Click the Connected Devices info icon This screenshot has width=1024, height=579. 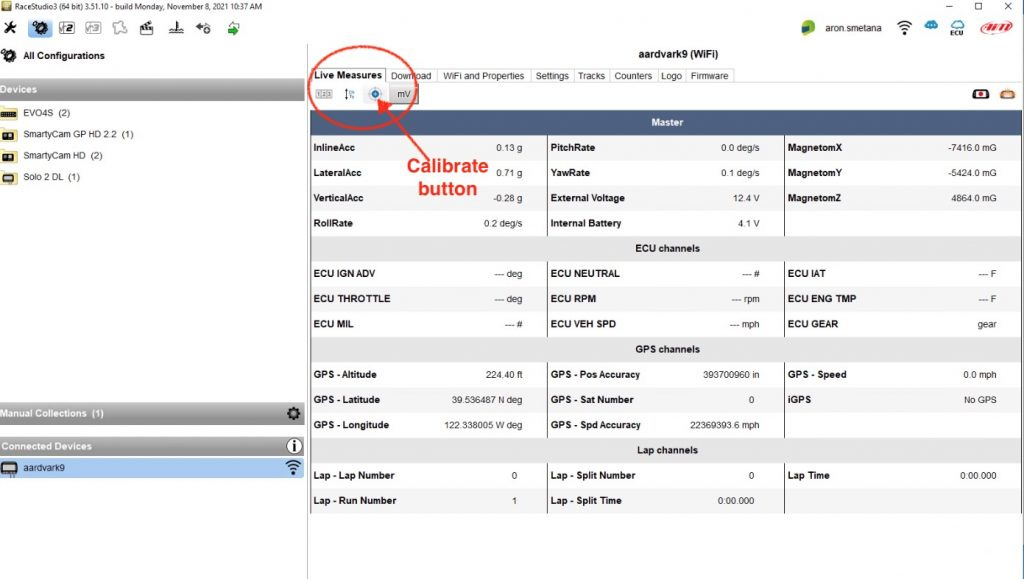294,446
